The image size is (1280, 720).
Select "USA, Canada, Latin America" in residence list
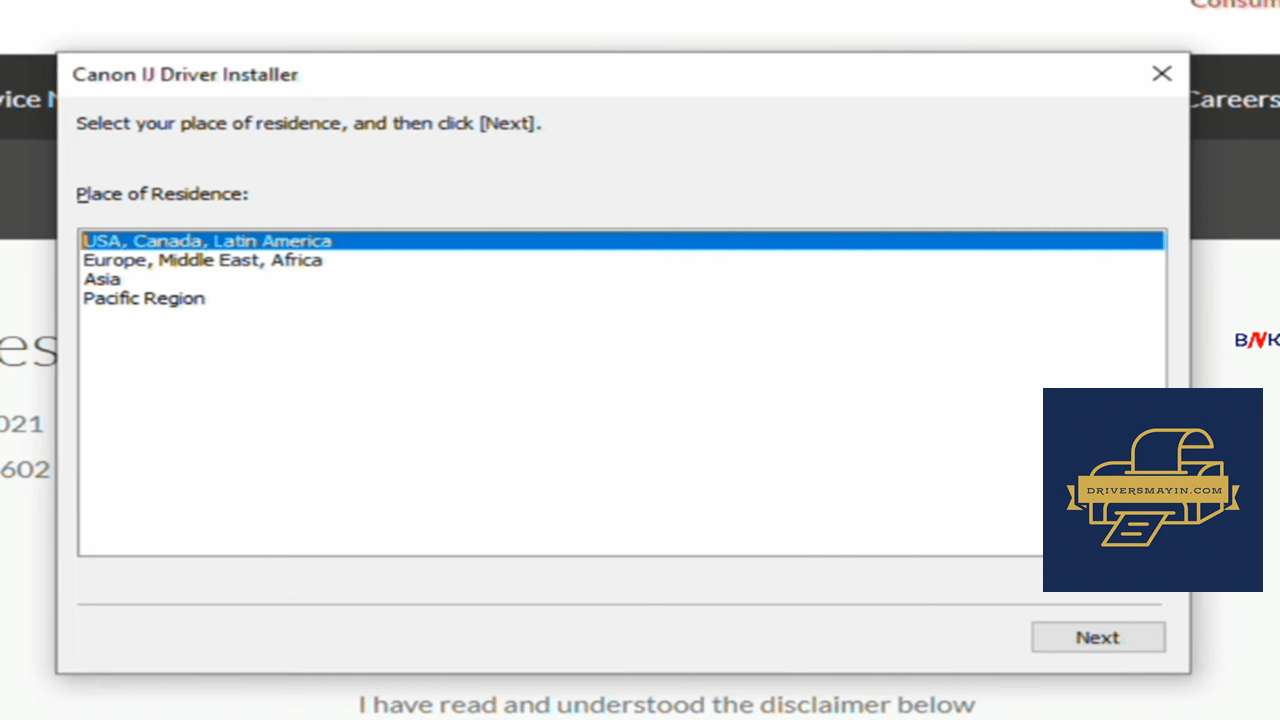(x=622, y=241)
